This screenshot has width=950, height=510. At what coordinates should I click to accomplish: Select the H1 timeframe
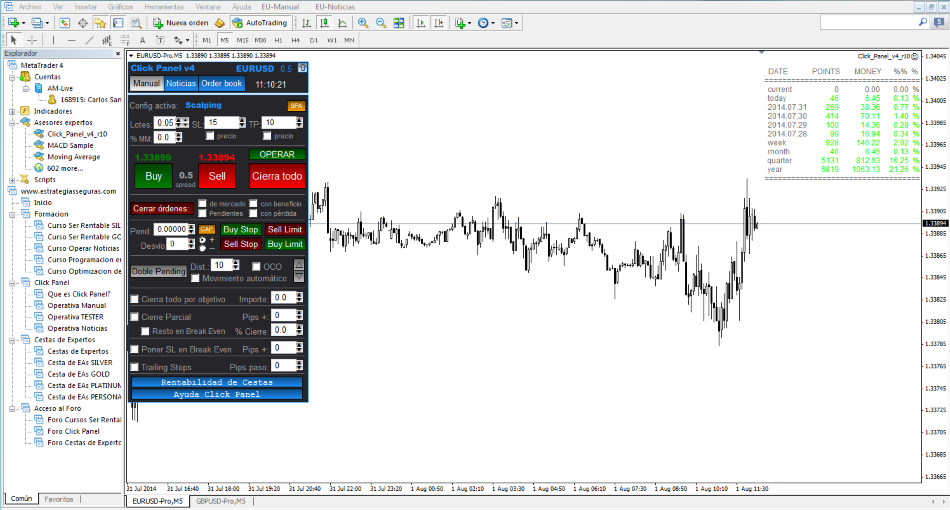coord(278,40)
